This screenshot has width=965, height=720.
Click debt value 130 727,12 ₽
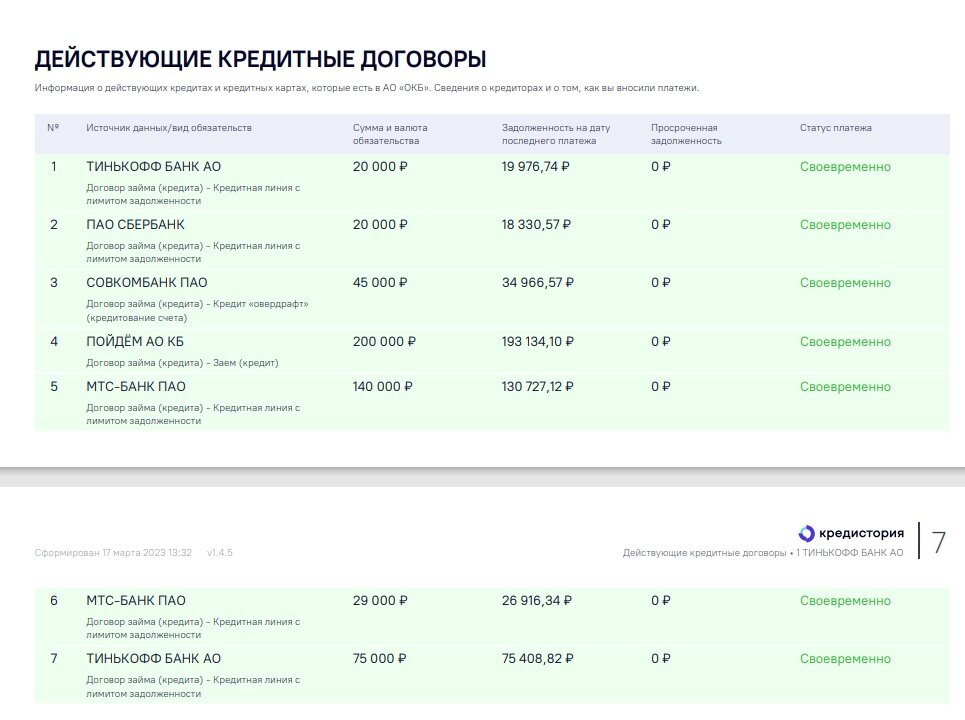click(537, 386)
